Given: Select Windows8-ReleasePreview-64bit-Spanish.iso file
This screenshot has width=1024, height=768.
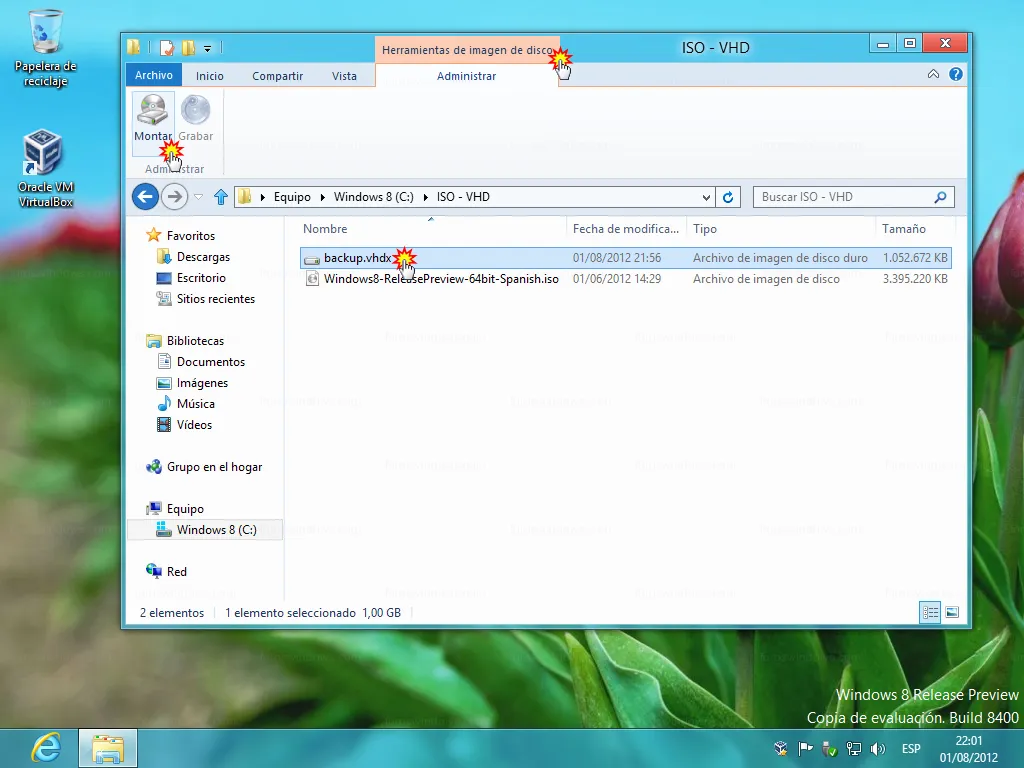Looking at the screenshot, I should 625,279.
